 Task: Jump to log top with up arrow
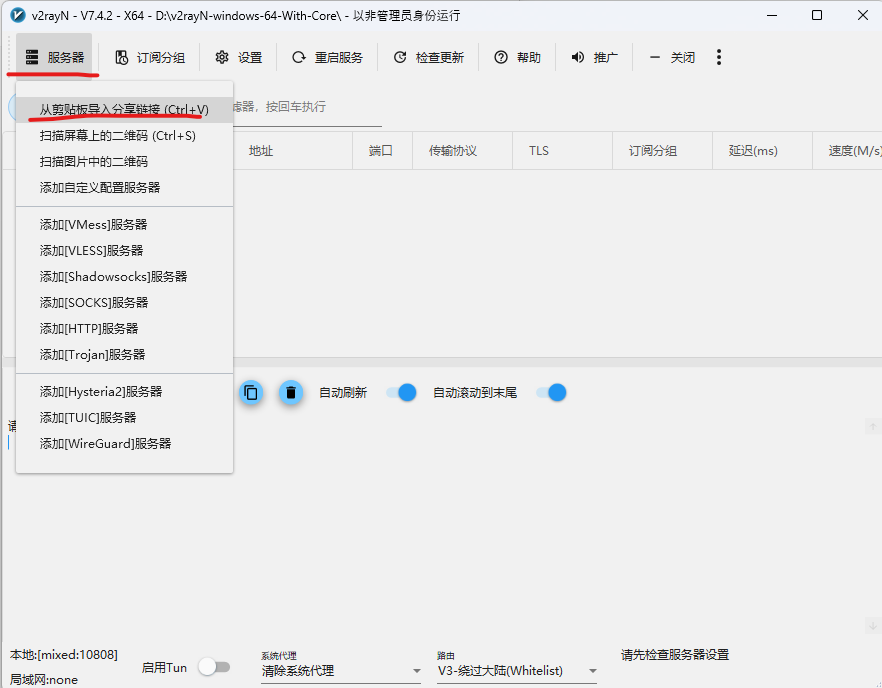pos(873,426)
